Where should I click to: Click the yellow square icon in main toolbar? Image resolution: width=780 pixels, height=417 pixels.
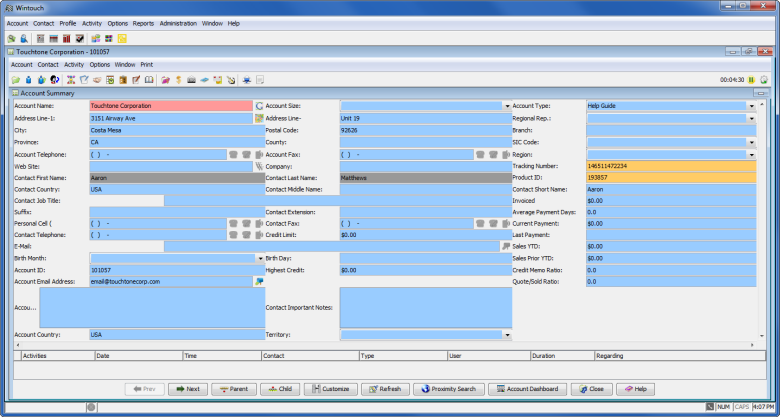click(x=122, y=38)
